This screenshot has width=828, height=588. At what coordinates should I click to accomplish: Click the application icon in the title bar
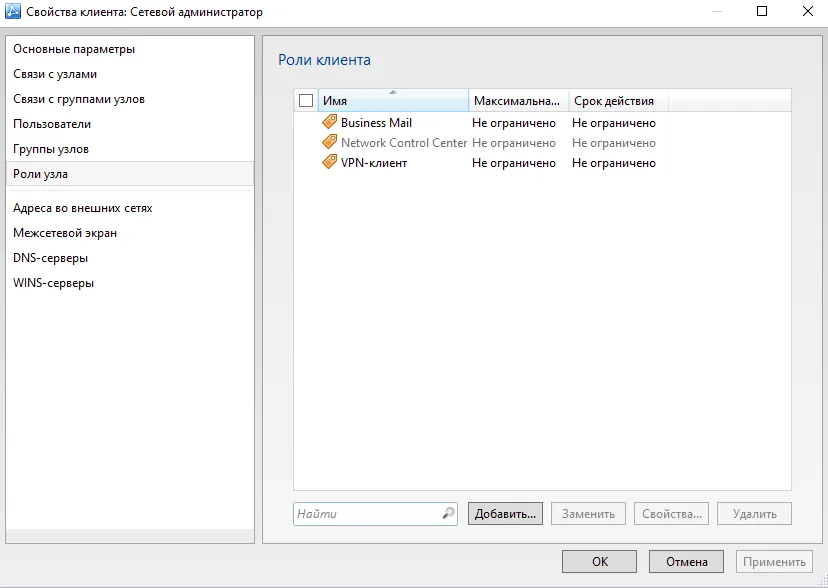13,12
